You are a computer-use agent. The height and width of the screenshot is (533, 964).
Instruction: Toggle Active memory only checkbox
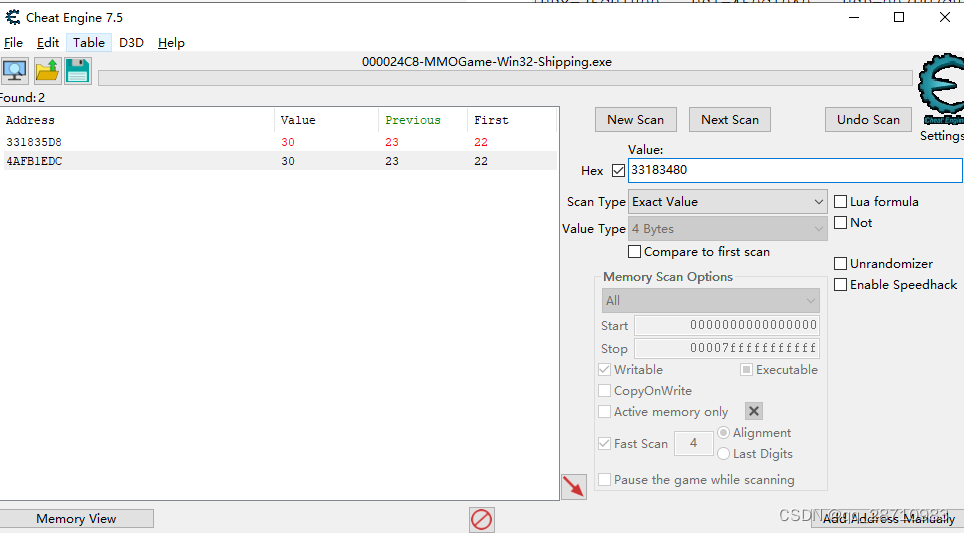(604, 411)
